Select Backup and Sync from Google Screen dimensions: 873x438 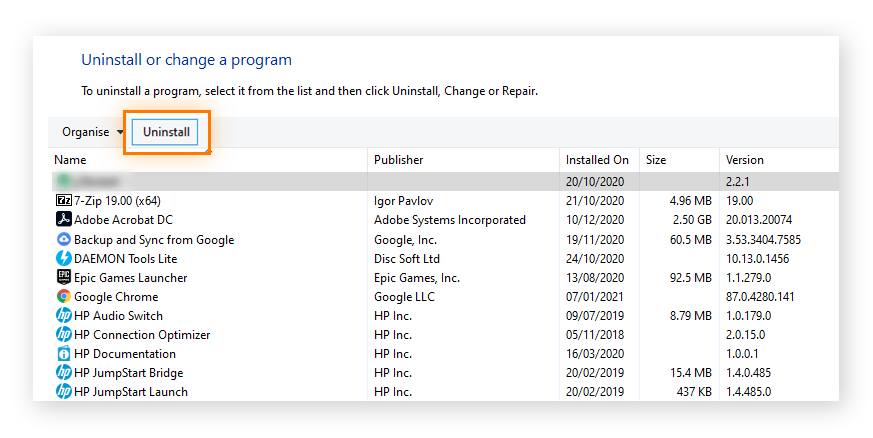click(x=154, y=240)
